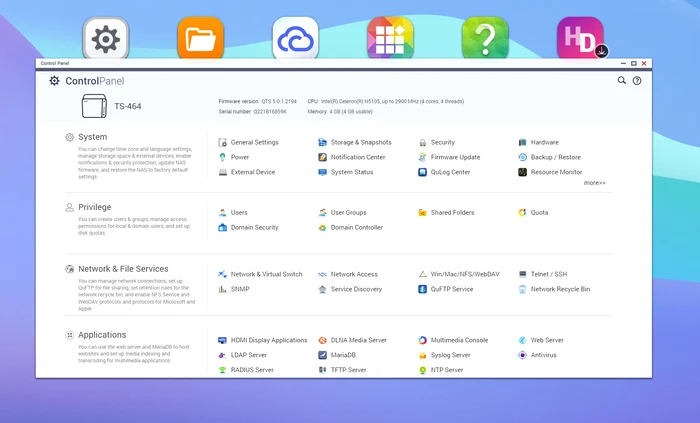Image resolution: width=700 pixels, height=423 pixels.
Task: Open Domain Controller
Action: 350,227
